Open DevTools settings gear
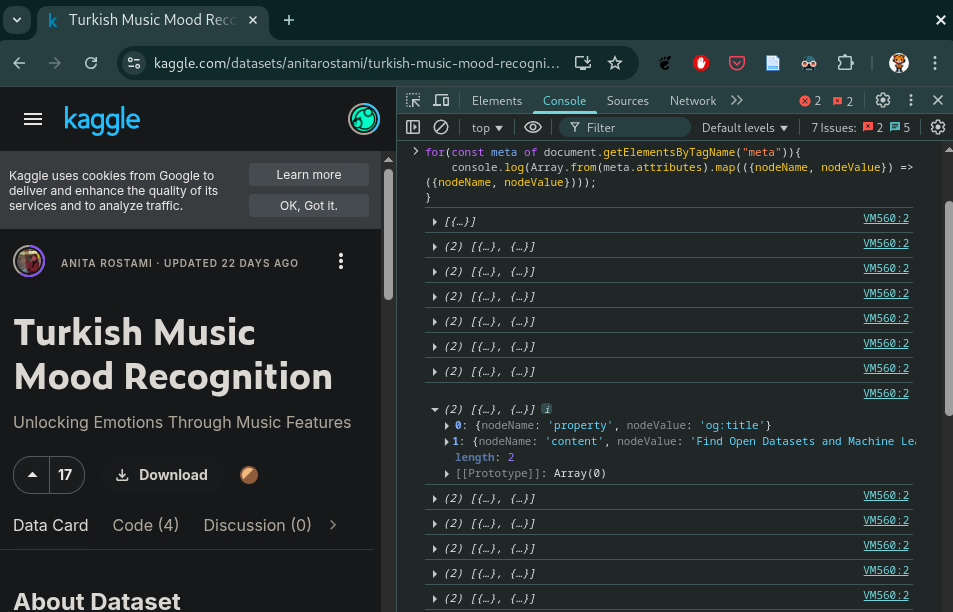Image resolution: width=953 pixels, height=612 pixels. (882, 100)
